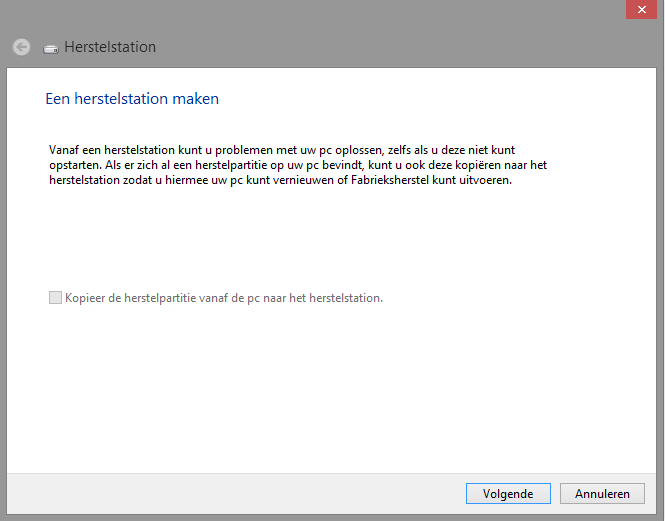Click the line starting 'herstelstation zodat u hiermee'

pyautogui.click(x=280, y=181)
